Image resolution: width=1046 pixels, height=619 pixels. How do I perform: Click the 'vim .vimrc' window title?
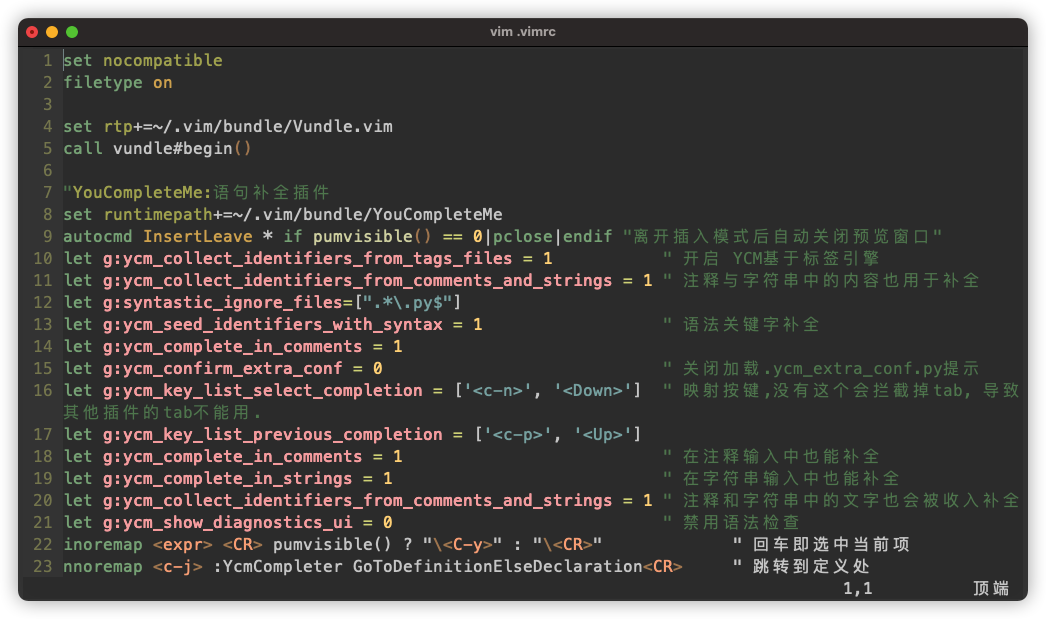pyautogui.click(x=522, y=31)
